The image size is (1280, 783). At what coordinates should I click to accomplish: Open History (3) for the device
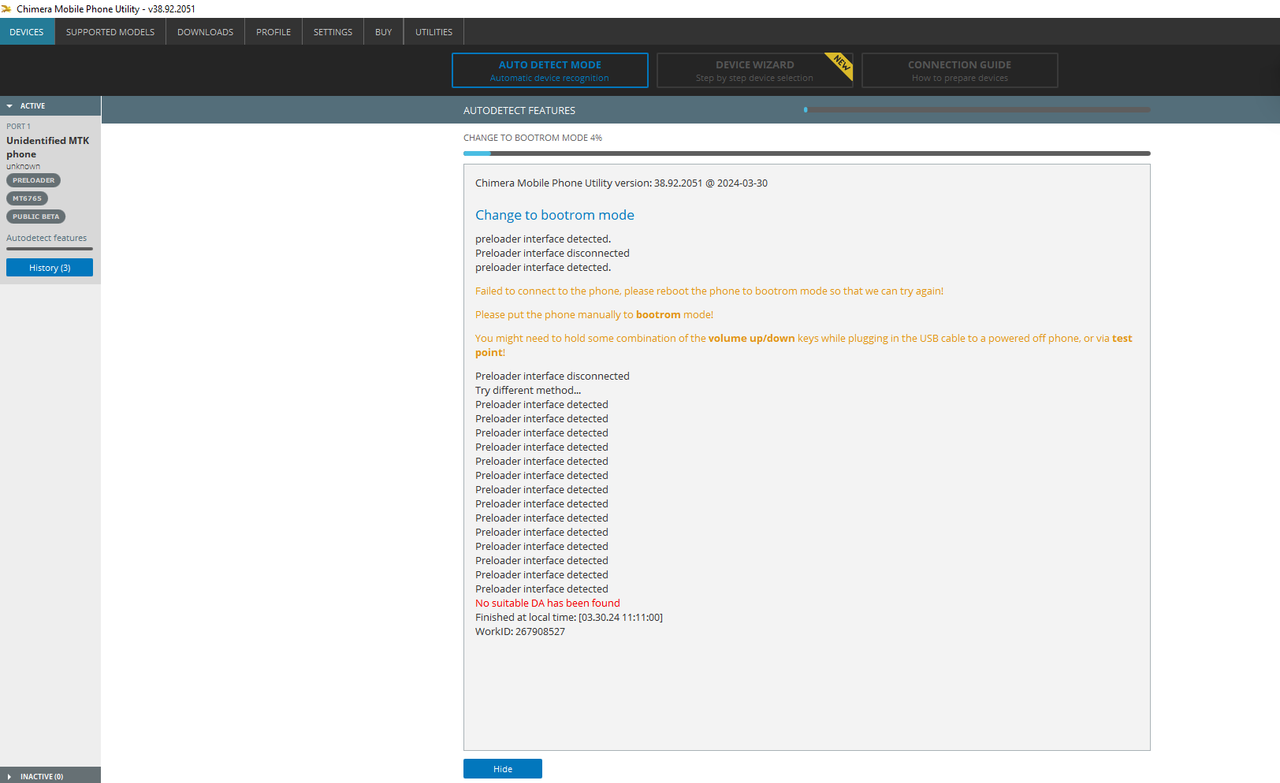click(x=49, y=267)
